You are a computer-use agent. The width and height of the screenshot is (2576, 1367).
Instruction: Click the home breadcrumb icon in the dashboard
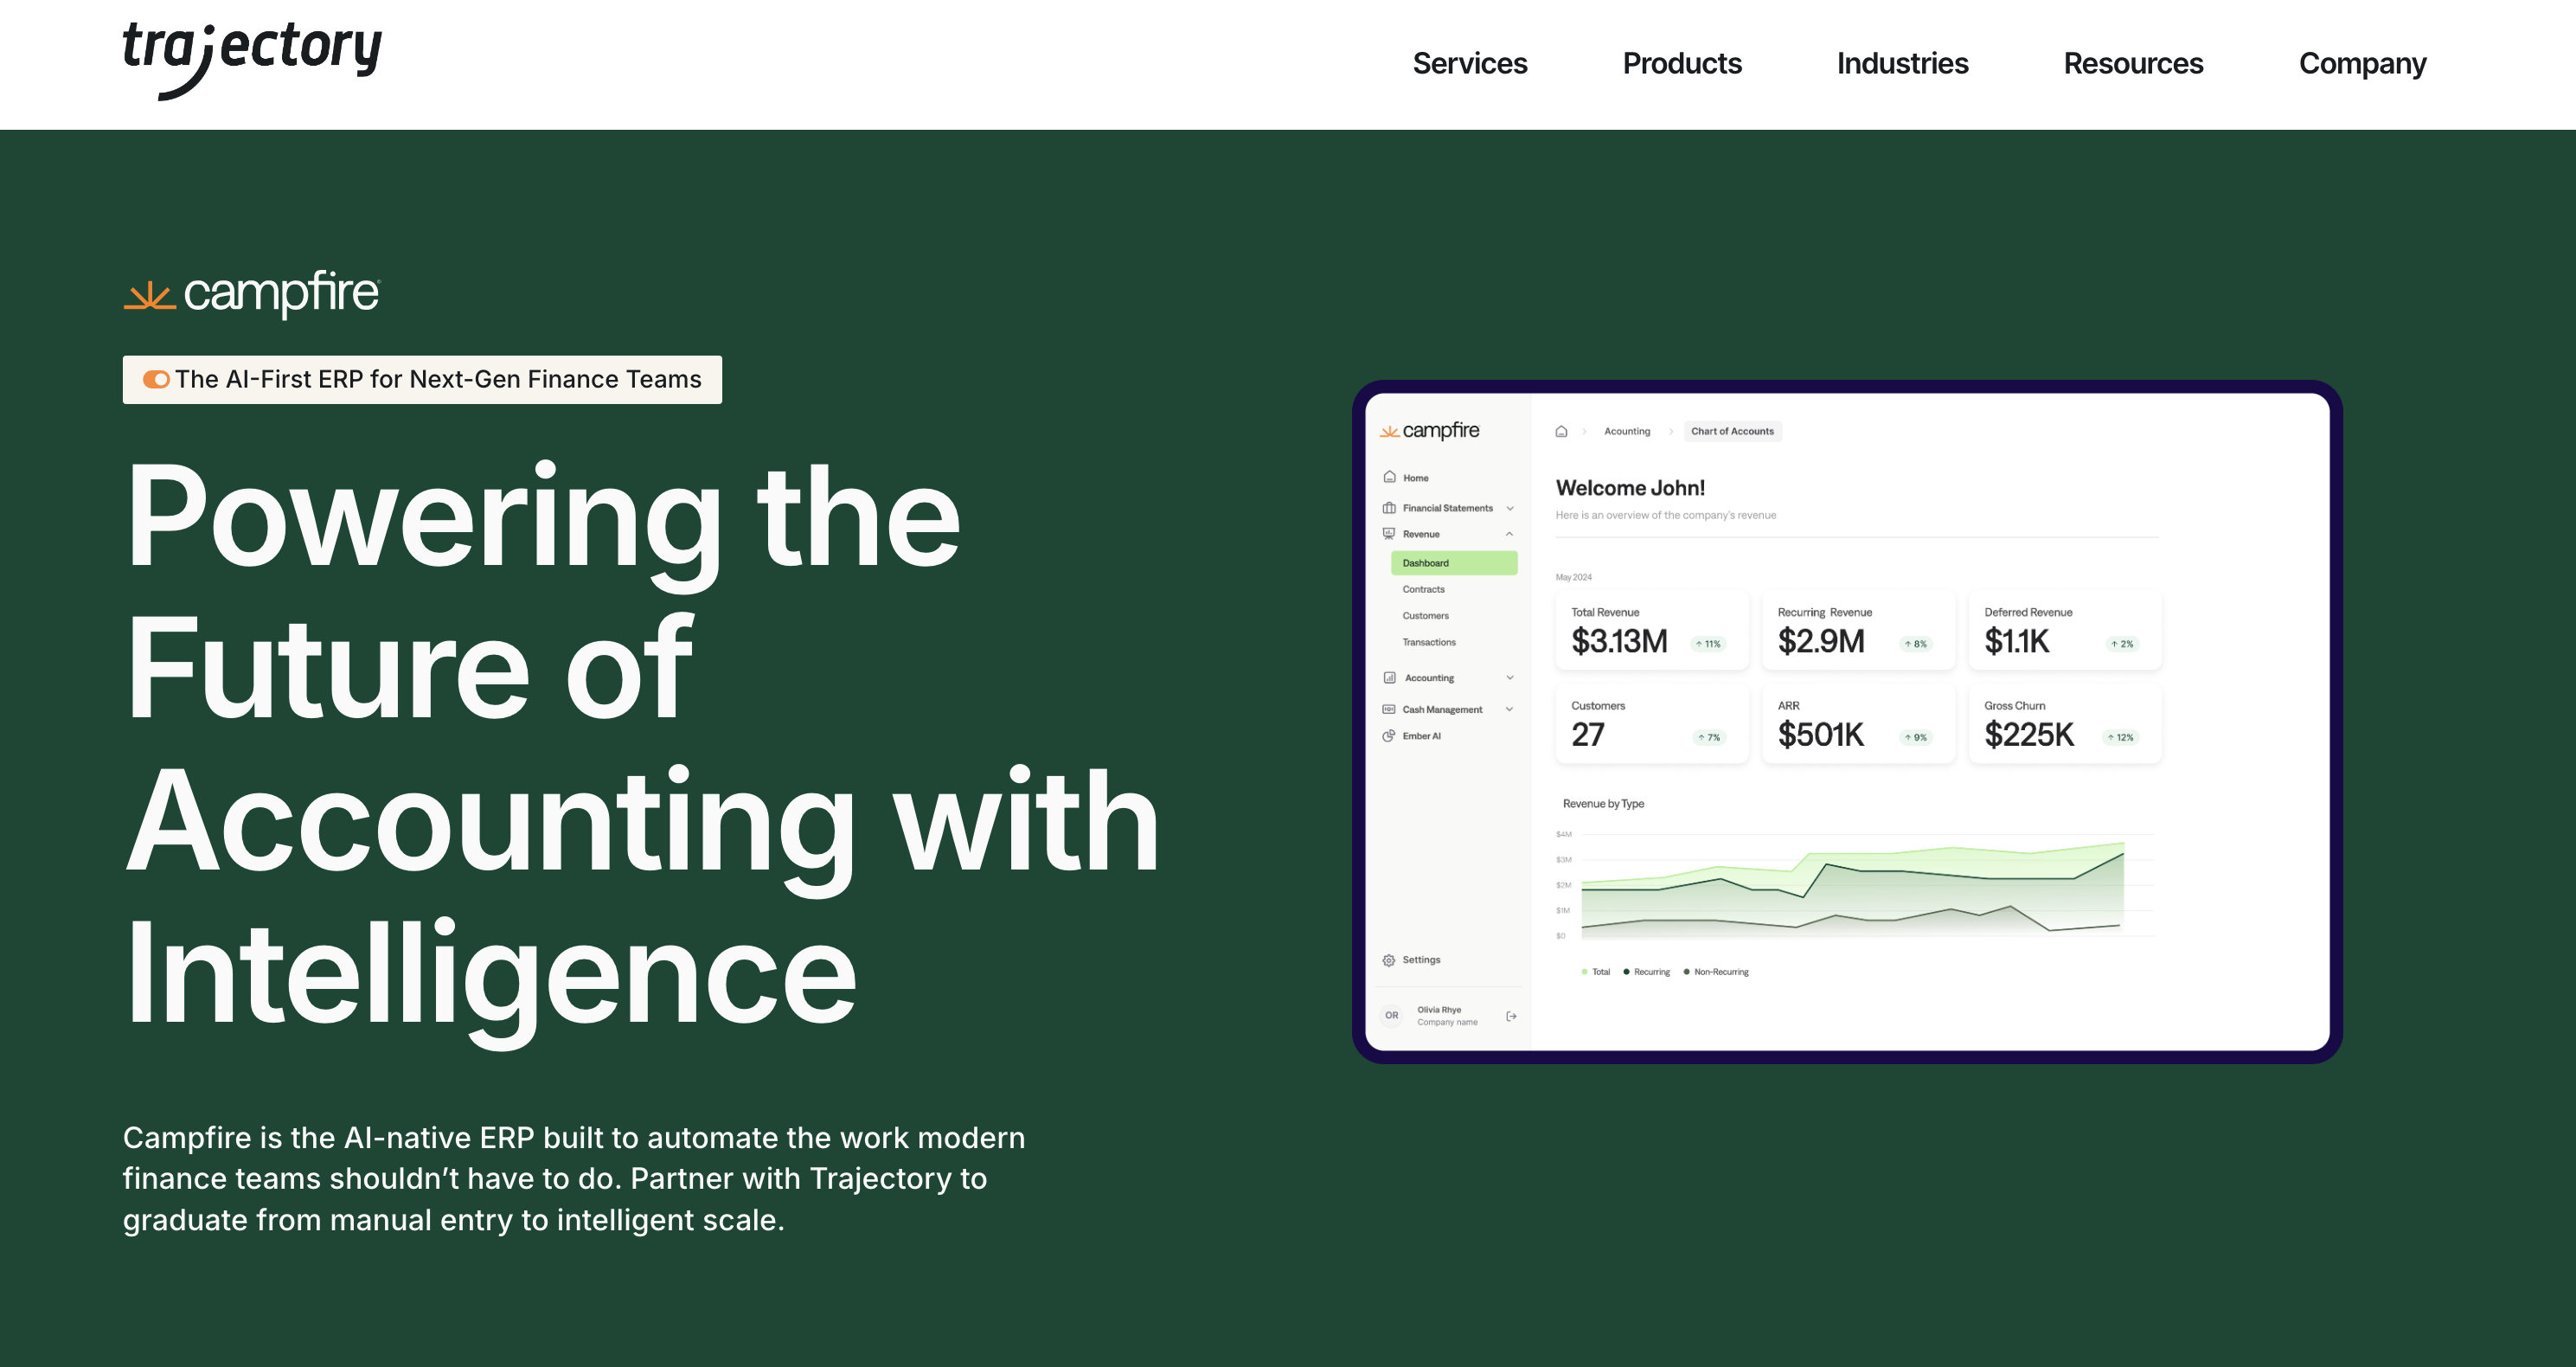[x=1561, y=432]
